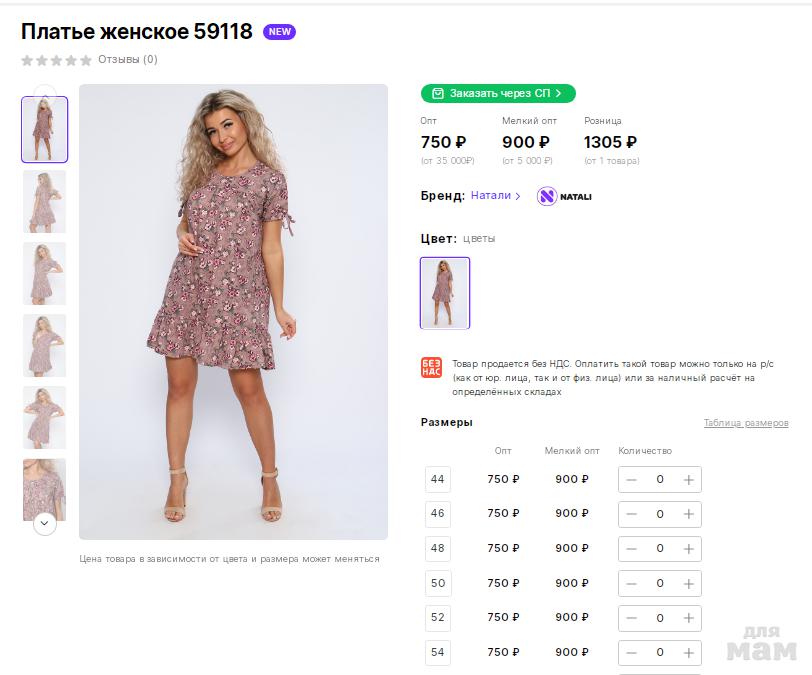The height and width of the screenshot is (675, 812).
Task: Select the 'цветы' color swatch
Action: [x=445, y=293]
